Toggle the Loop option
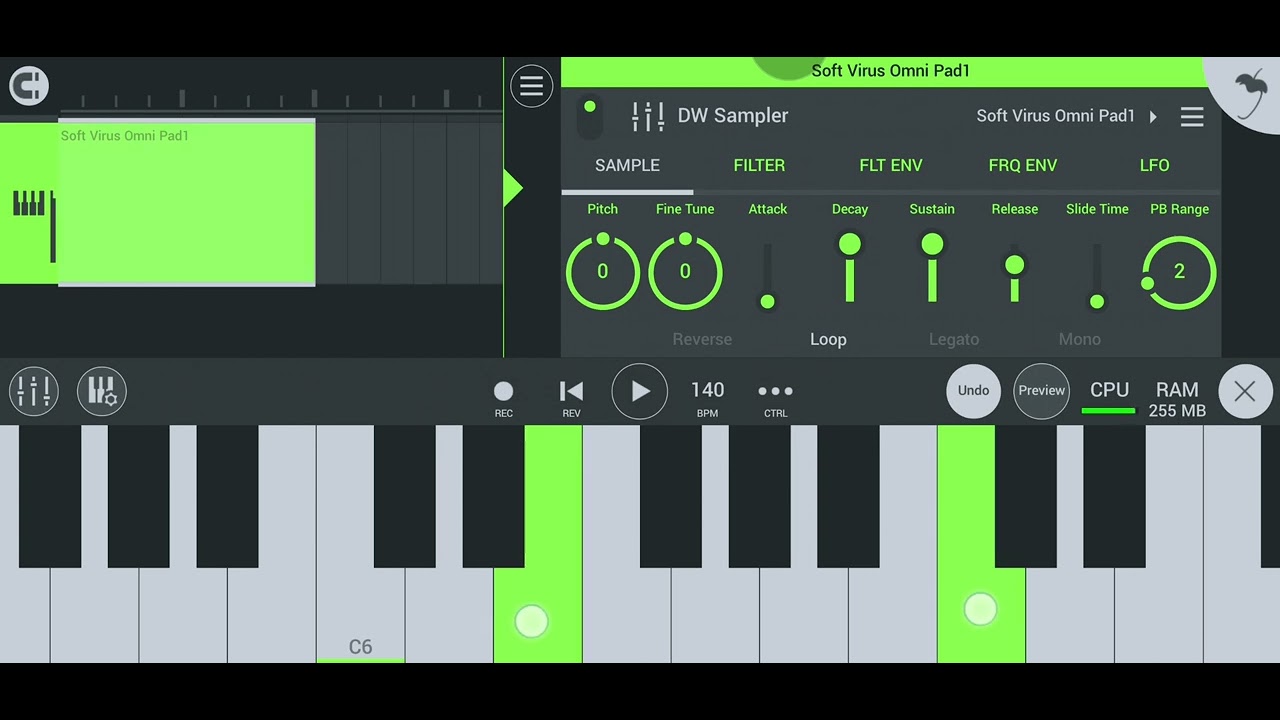This screenshot has height=720, width=1280. [x=828, y=339]
